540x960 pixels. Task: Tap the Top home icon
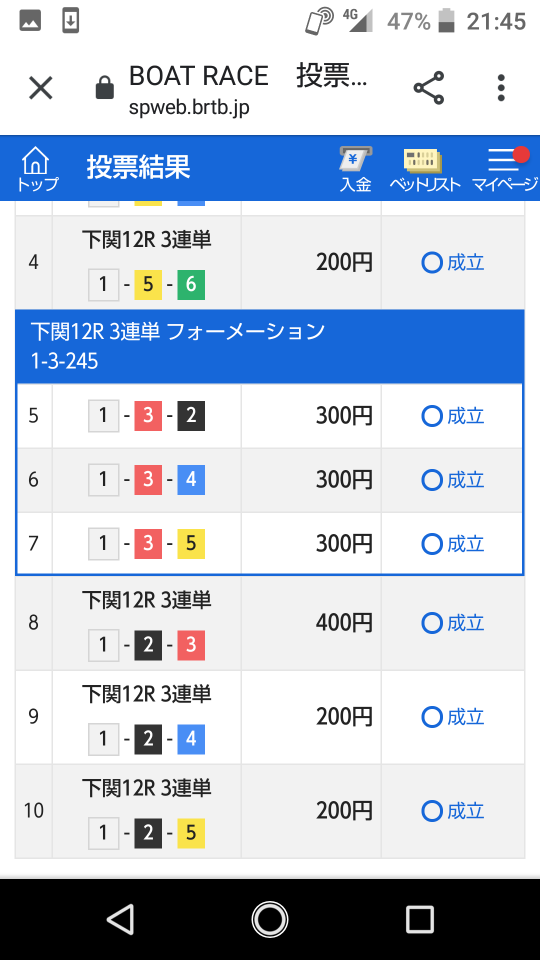(x=37, y=169)
